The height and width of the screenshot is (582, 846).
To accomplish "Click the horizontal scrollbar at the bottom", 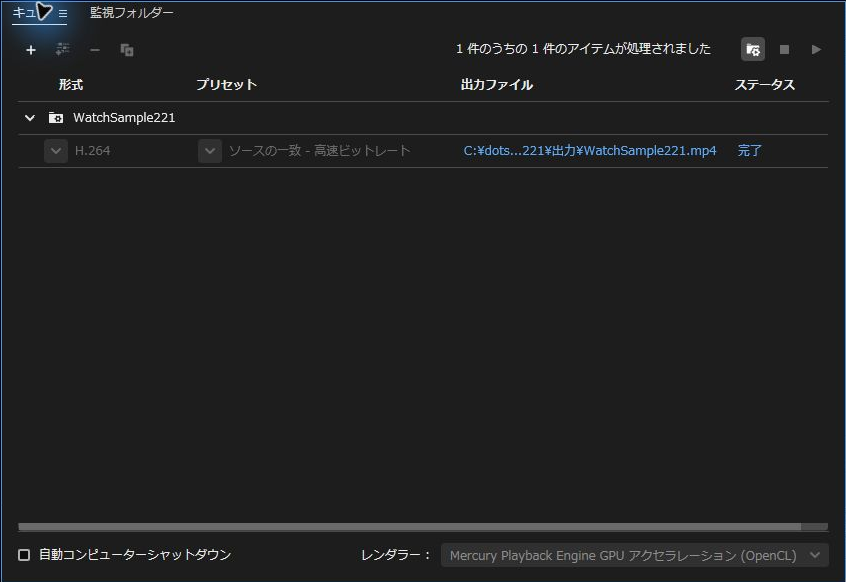I will coord(410,526).
